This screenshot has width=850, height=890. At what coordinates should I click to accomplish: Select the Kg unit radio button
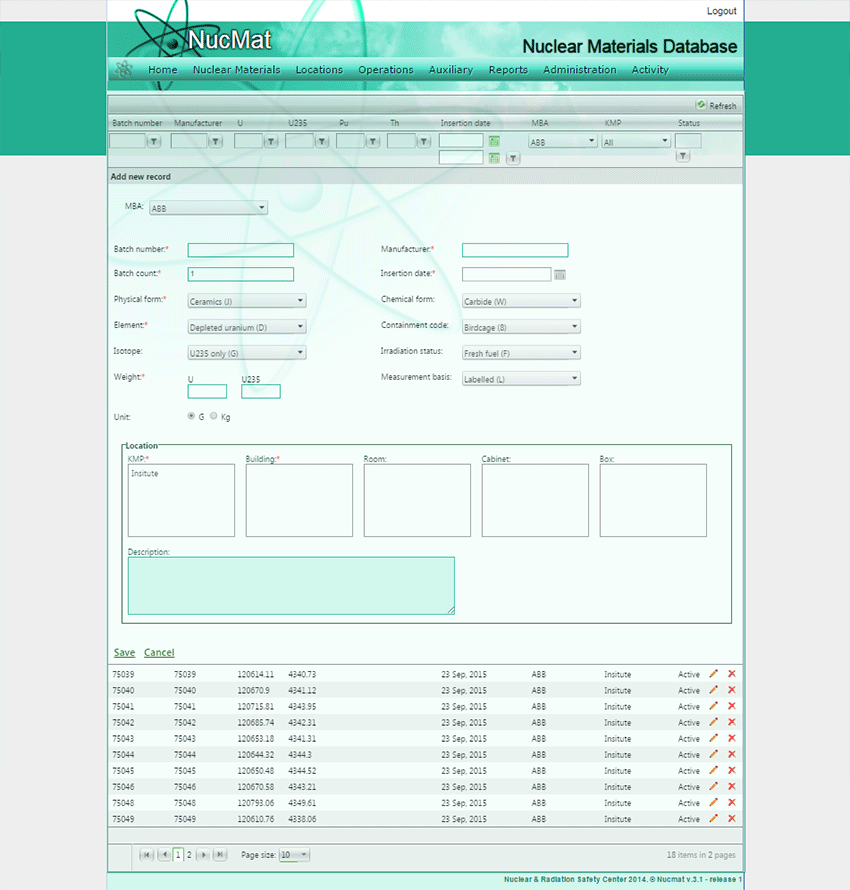point(214,416)
